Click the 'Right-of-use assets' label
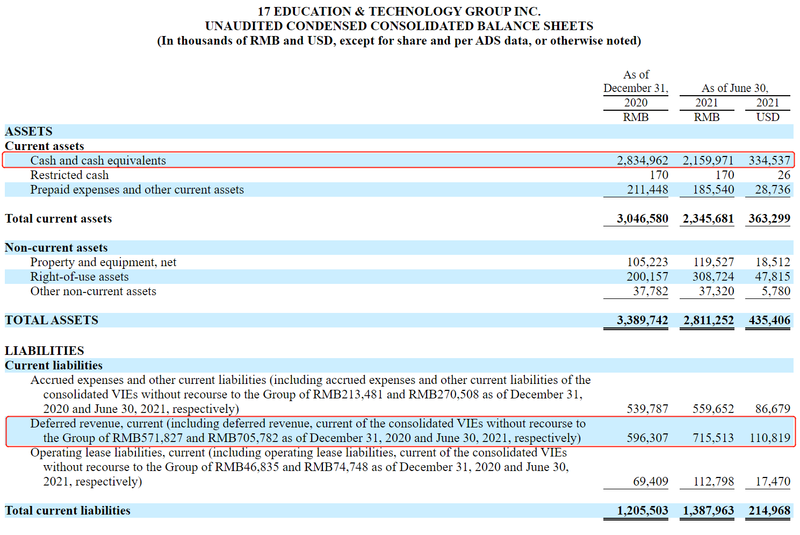This screenshot has width=800, height=535. click(79, 277)
